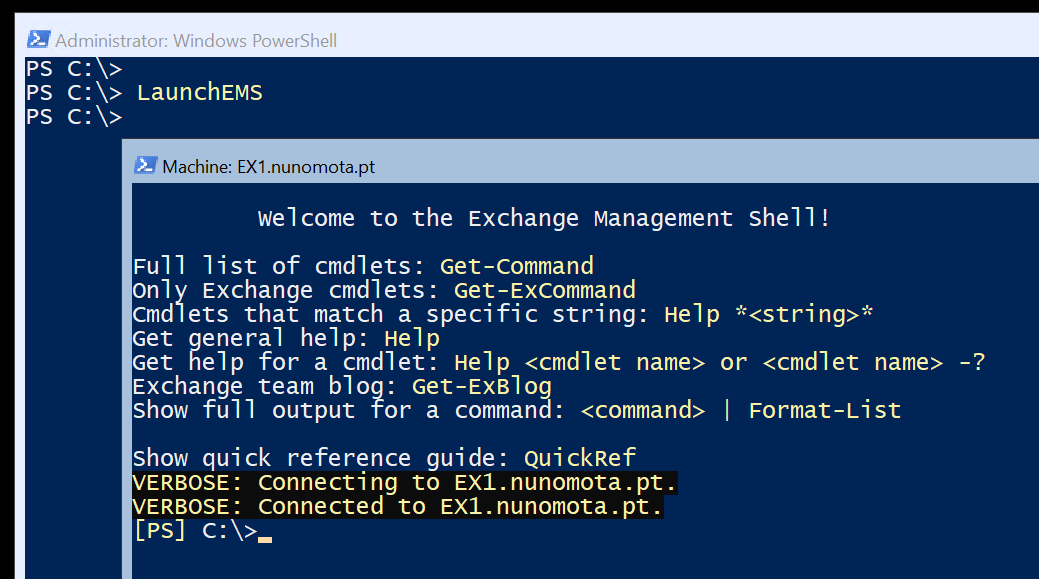The height and width of the screenshot is (579, 1039).
Task: Click the LaunchEMS command text
Action: [199, 93]
